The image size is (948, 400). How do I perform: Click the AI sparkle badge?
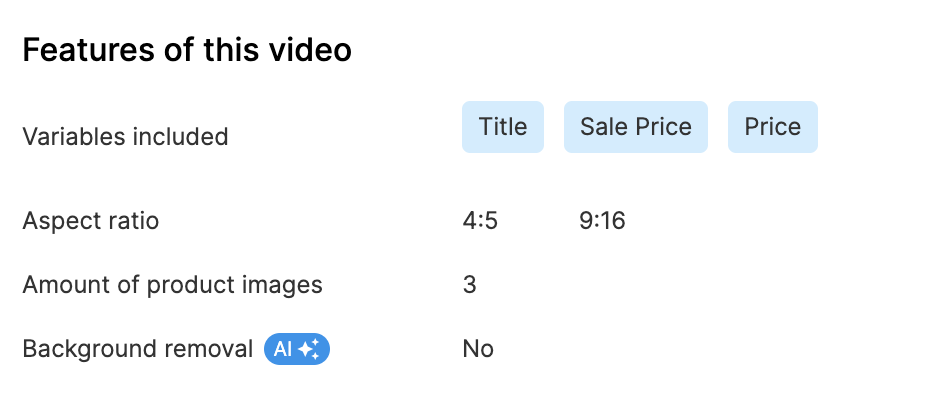[x=297, y=349]
